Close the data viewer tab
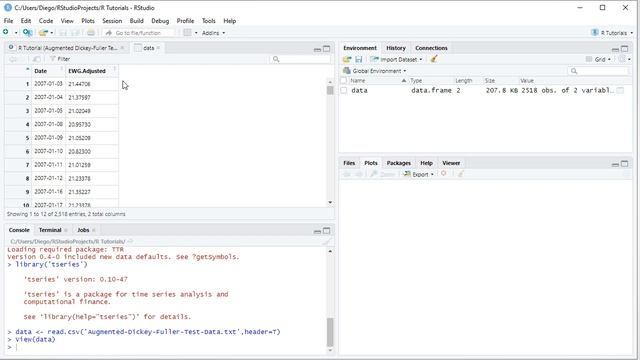Screen dimensions: 640x360 (158, 48)
